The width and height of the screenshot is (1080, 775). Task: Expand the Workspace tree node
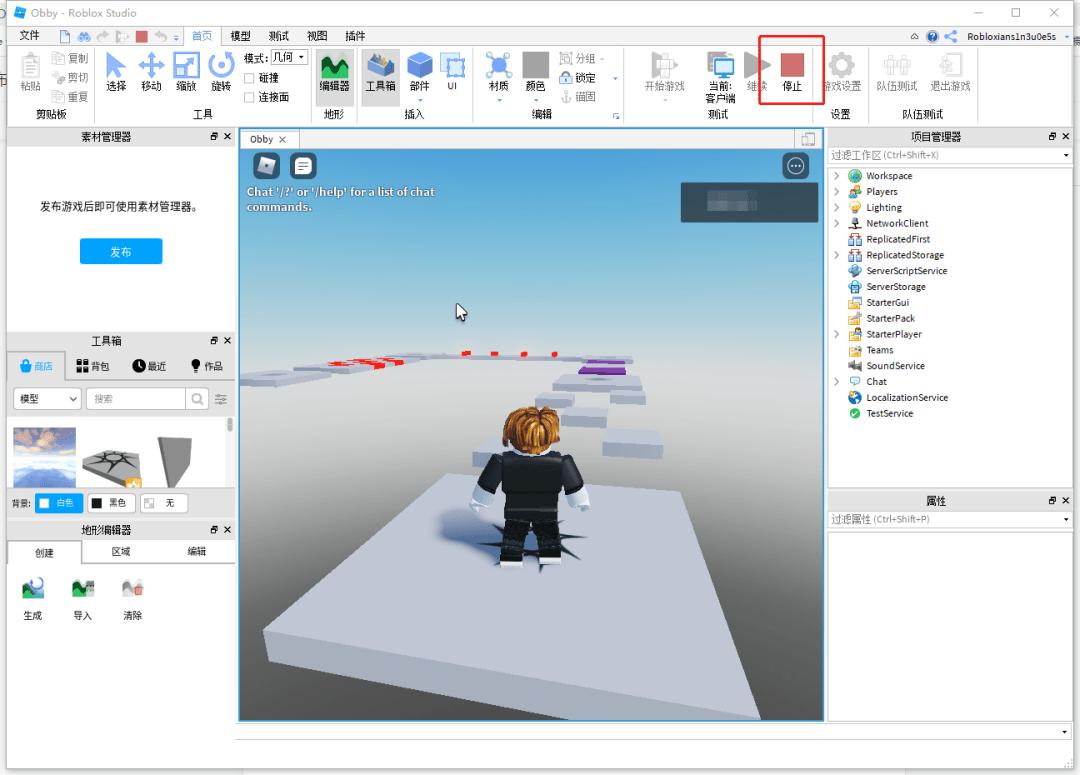837,176
